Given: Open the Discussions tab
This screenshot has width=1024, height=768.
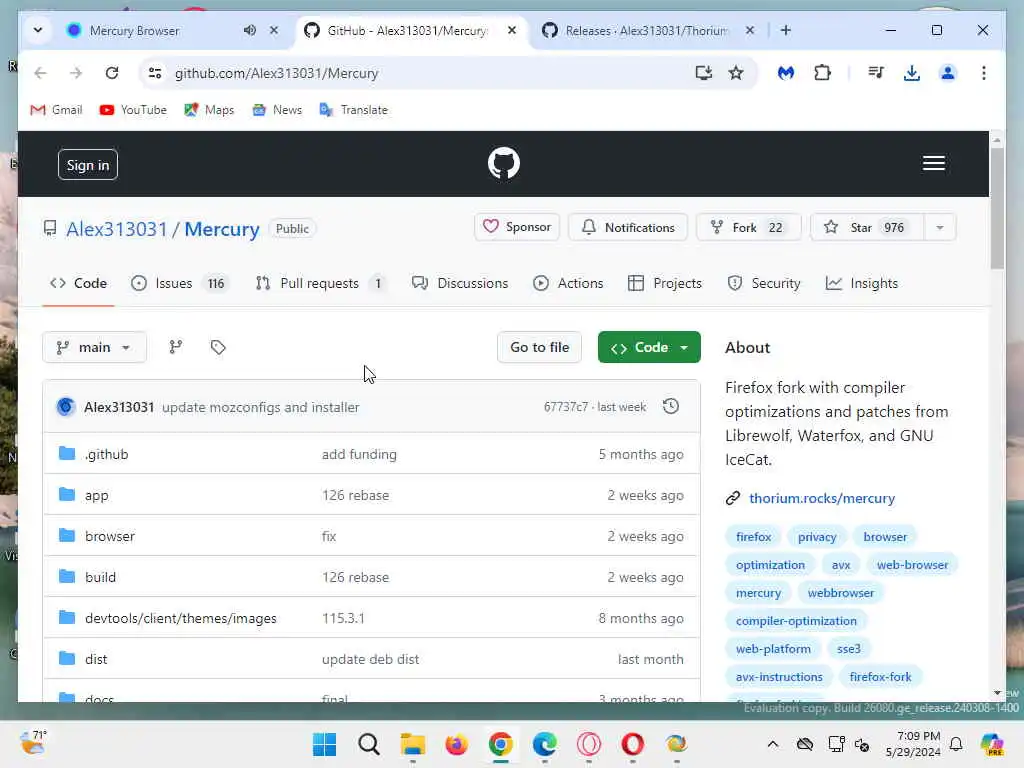Looking at the screenshot, I should pos(460,283).
